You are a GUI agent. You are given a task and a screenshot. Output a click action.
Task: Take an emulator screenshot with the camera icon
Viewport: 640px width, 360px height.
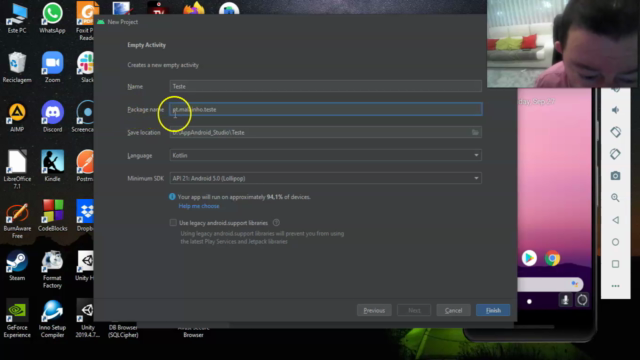[x=616, y=176]
